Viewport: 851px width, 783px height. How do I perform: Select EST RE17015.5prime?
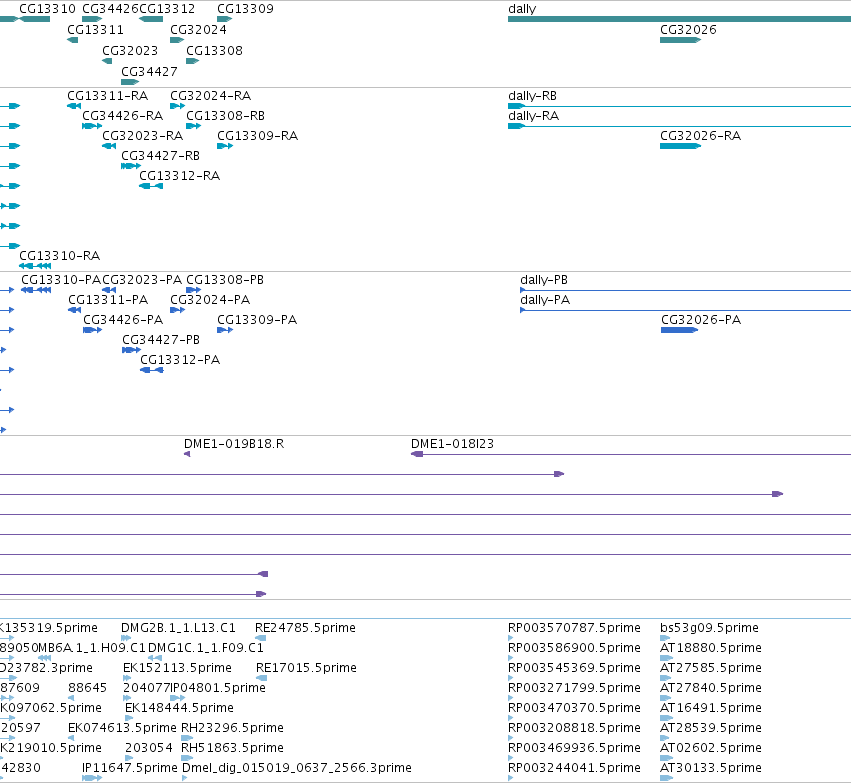tap(306, 668)
